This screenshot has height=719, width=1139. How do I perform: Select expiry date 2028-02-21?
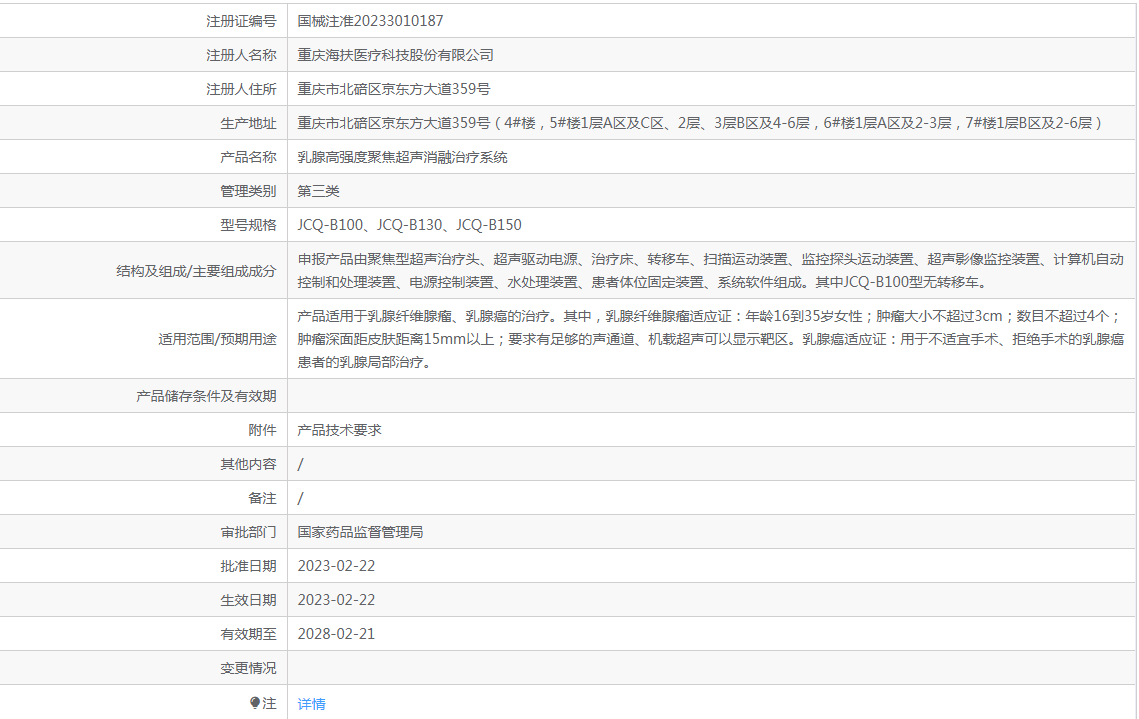336,634
